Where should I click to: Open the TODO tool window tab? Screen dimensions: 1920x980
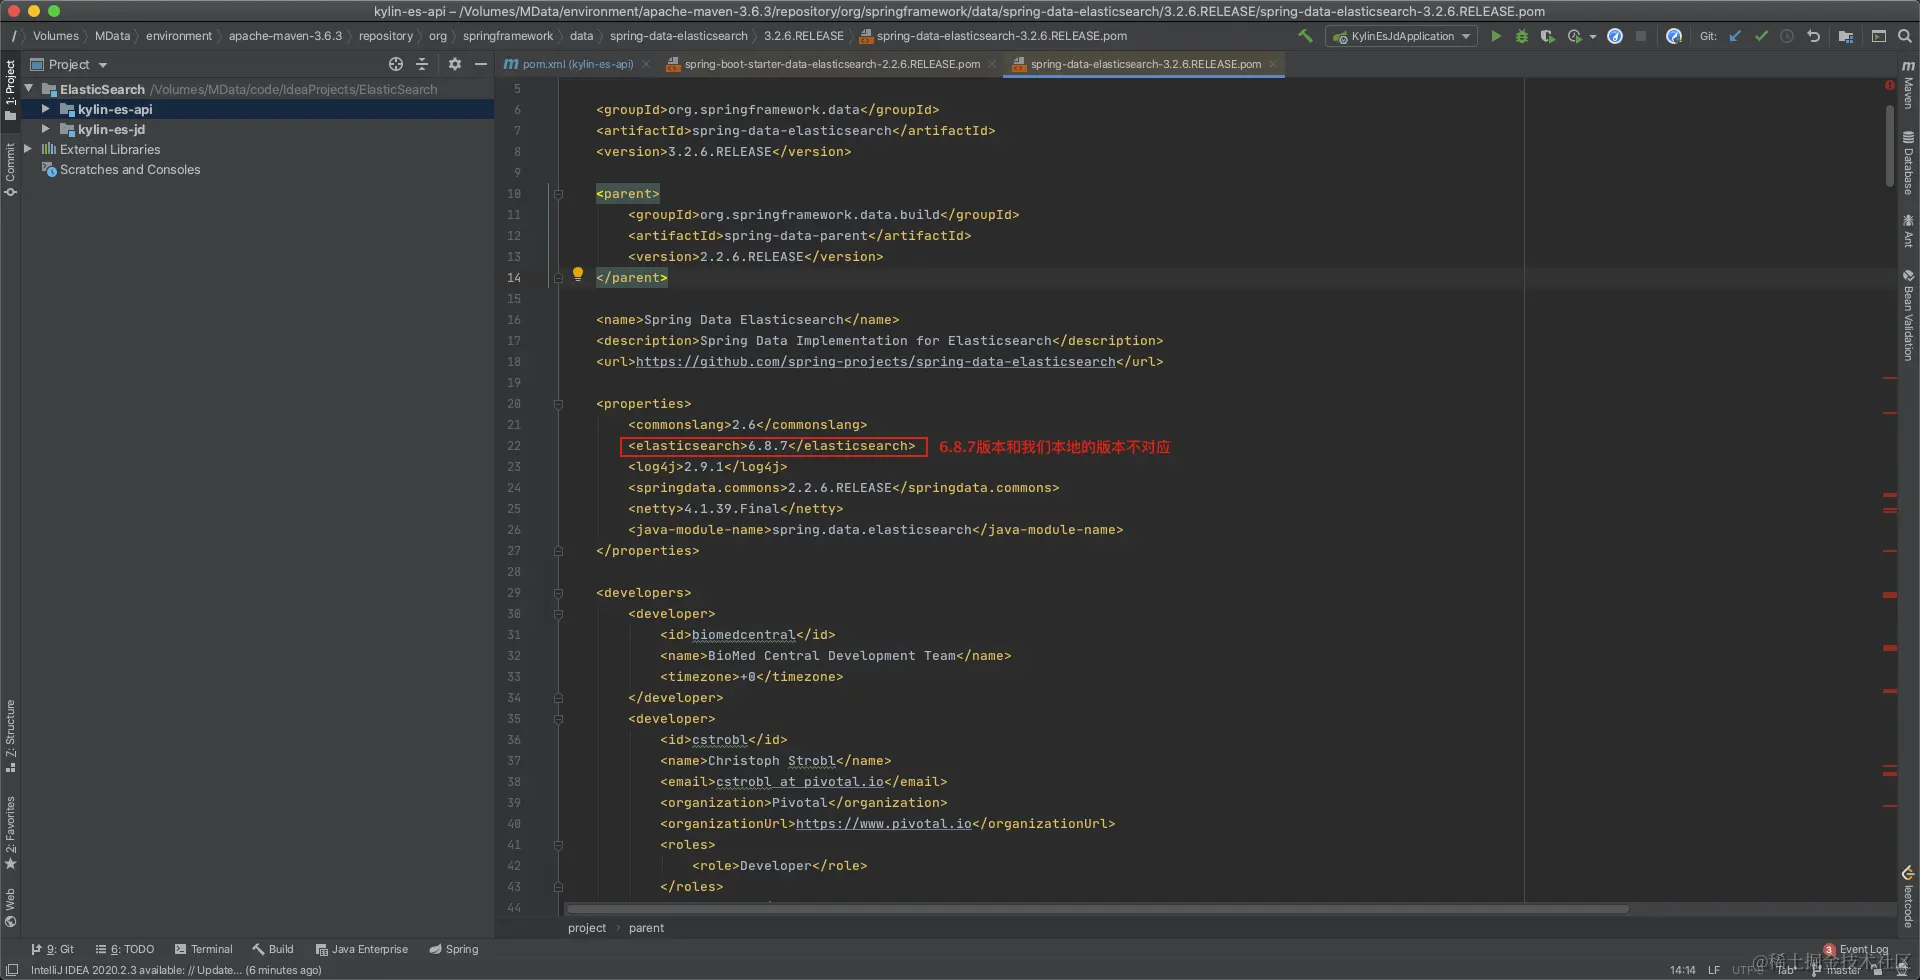125,949
